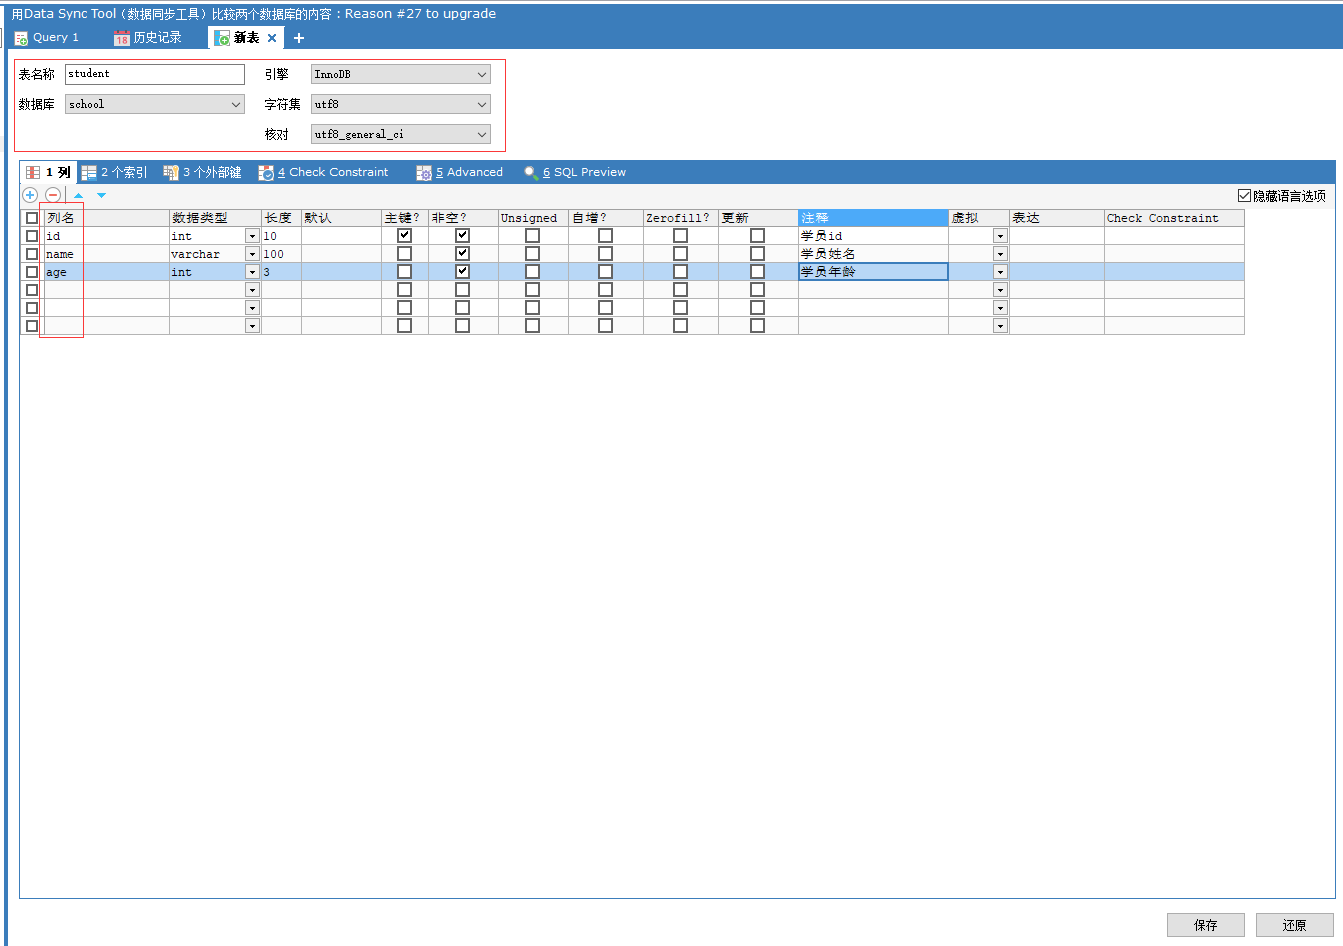Open the 5 Advanced tab
The width and height of the screenshot is (1343, 946).
(x=460, y=172)
